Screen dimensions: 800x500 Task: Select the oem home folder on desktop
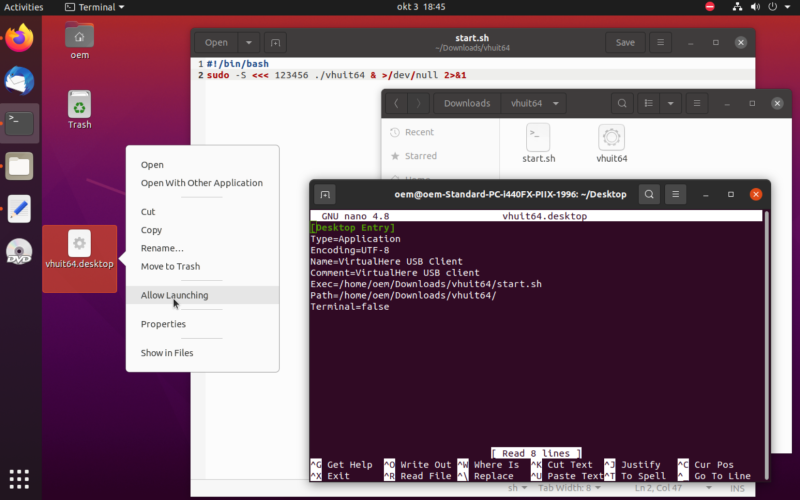pyautogui.click(x=80, y=41)
